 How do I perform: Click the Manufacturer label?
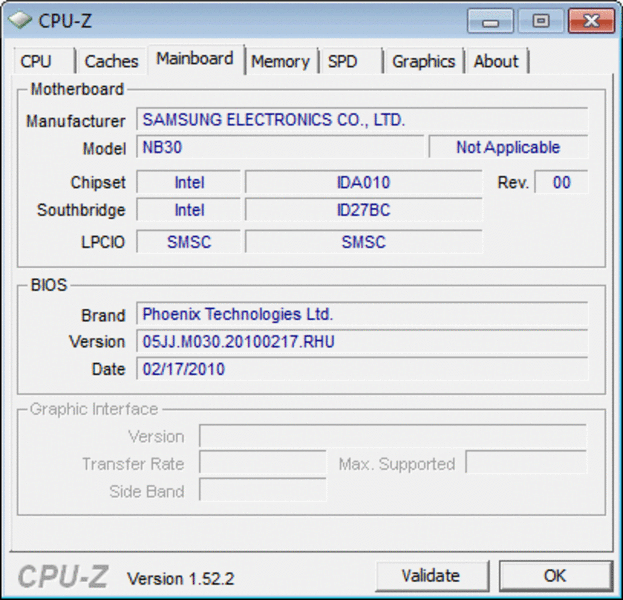tap(75, 121)
